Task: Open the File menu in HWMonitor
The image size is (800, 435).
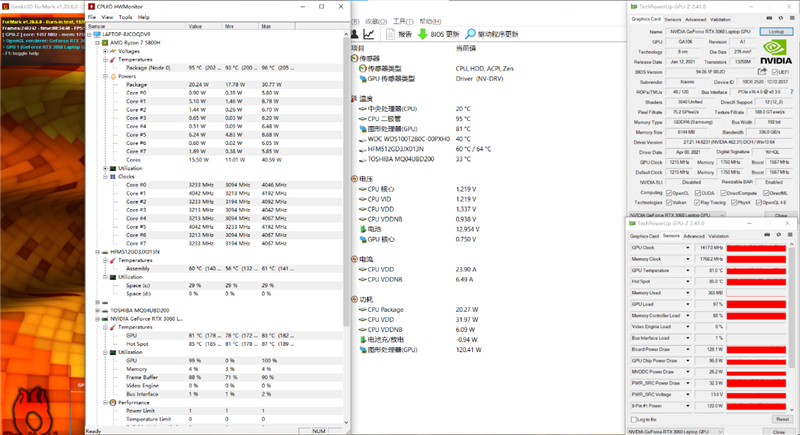Action: pyautogui.click(x=92, y=17)
